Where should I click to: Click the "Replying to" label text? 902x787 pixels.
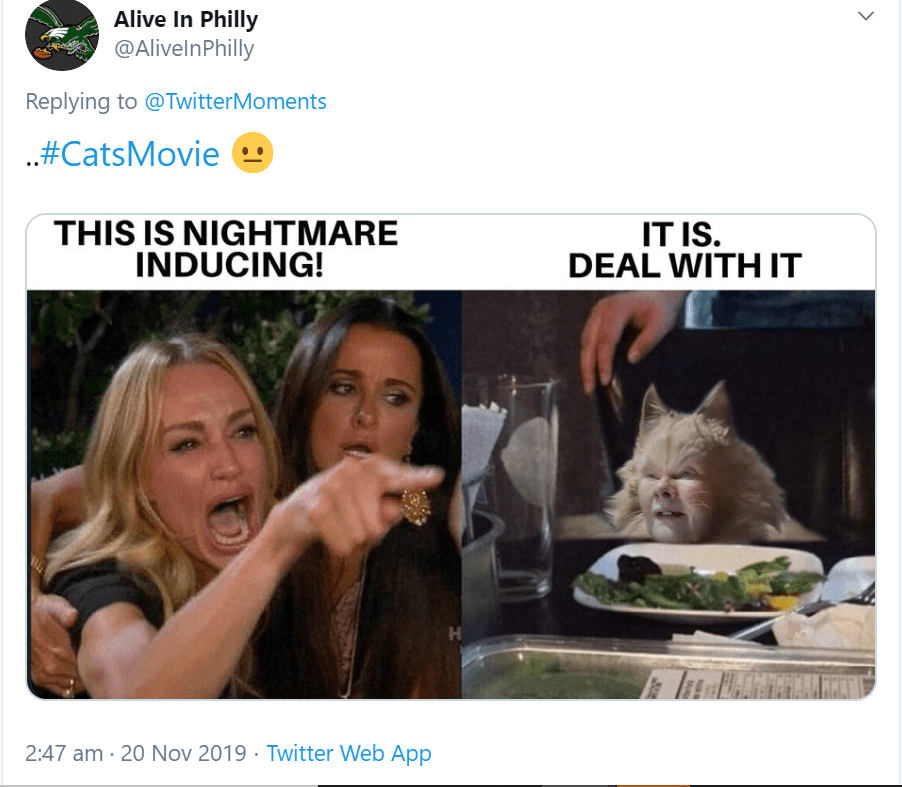pyautogui.click(x=84, y=101)
